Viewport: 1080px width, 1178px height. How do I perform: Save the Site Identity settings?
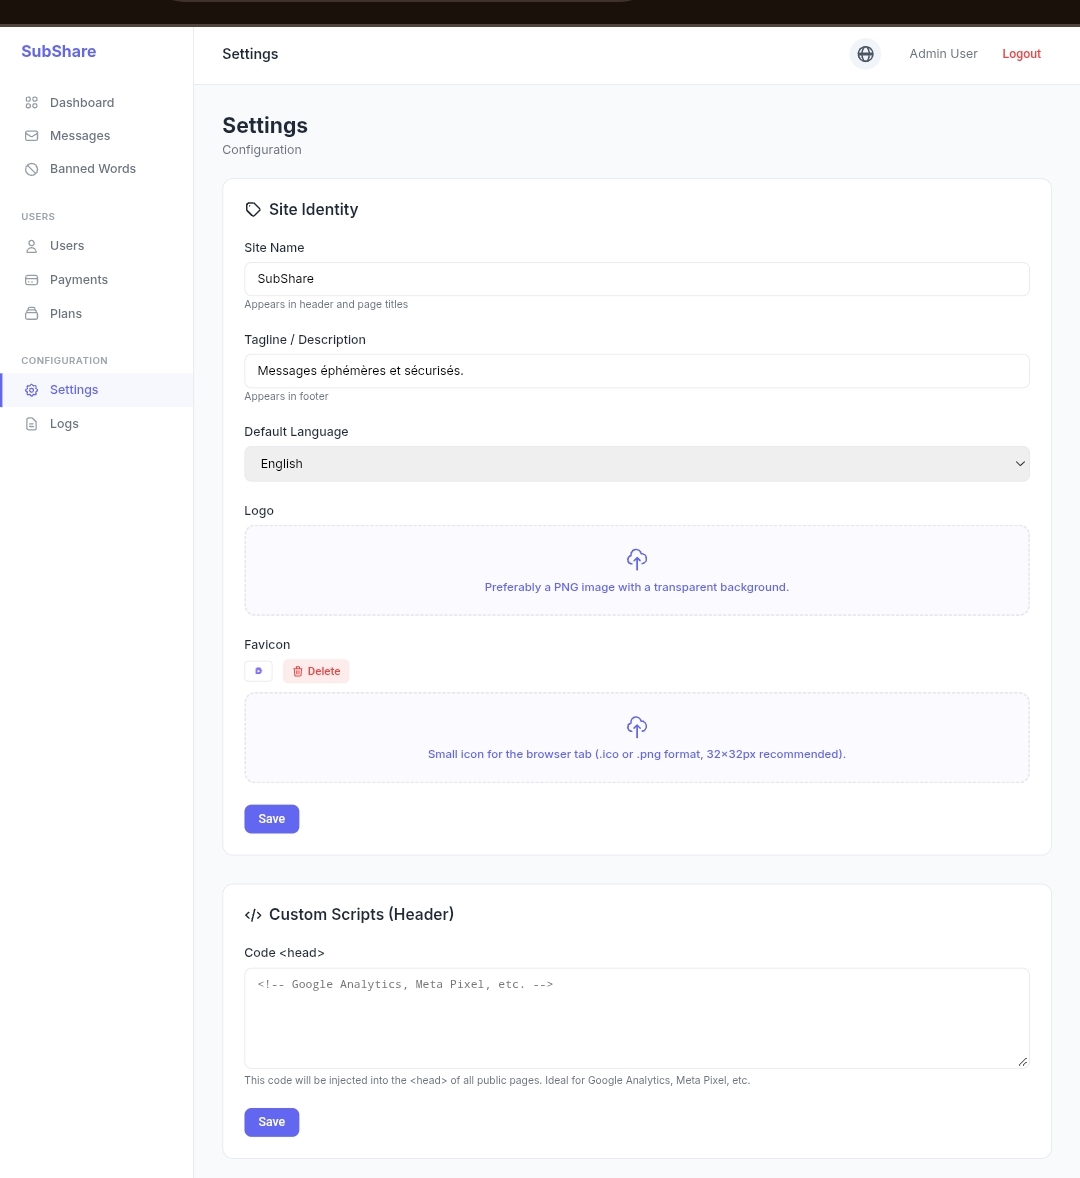272,819
